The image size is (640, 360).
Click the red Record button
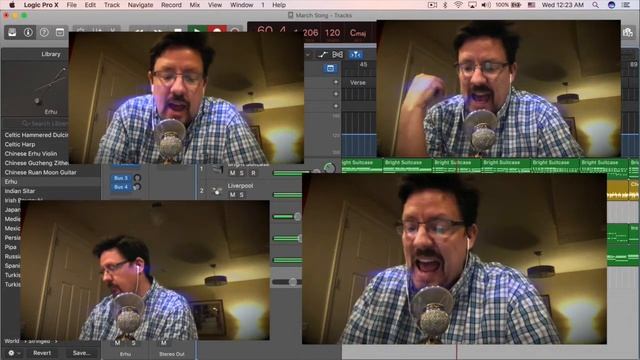(x=217, y=30)
